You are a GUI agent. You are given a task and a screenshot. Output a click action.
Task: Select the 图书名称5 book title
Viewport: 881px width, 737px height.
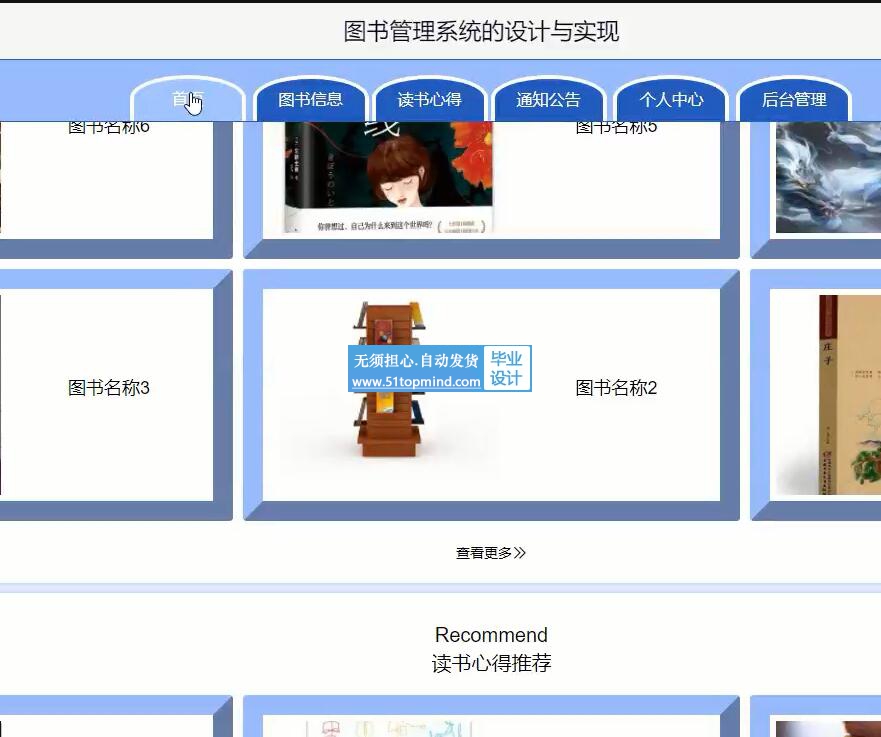(616, 128)
